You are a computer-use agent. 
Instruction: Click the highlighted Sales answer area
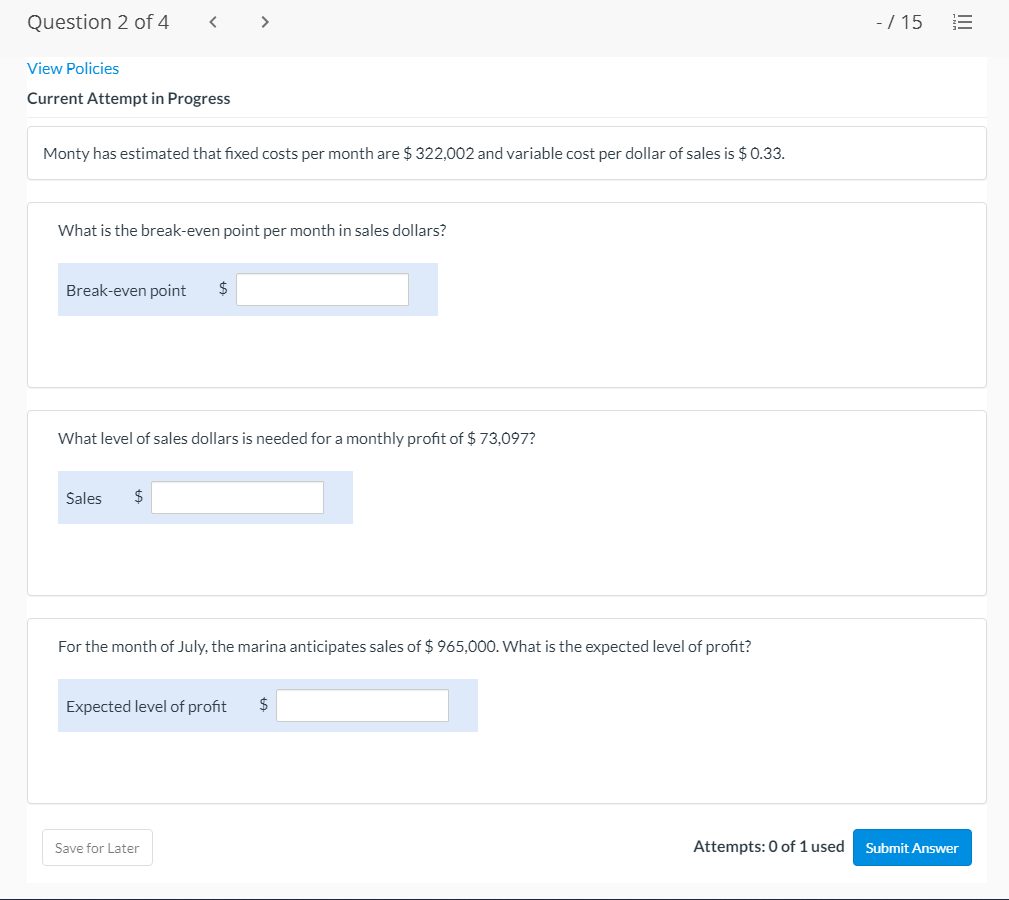(205, 497)
